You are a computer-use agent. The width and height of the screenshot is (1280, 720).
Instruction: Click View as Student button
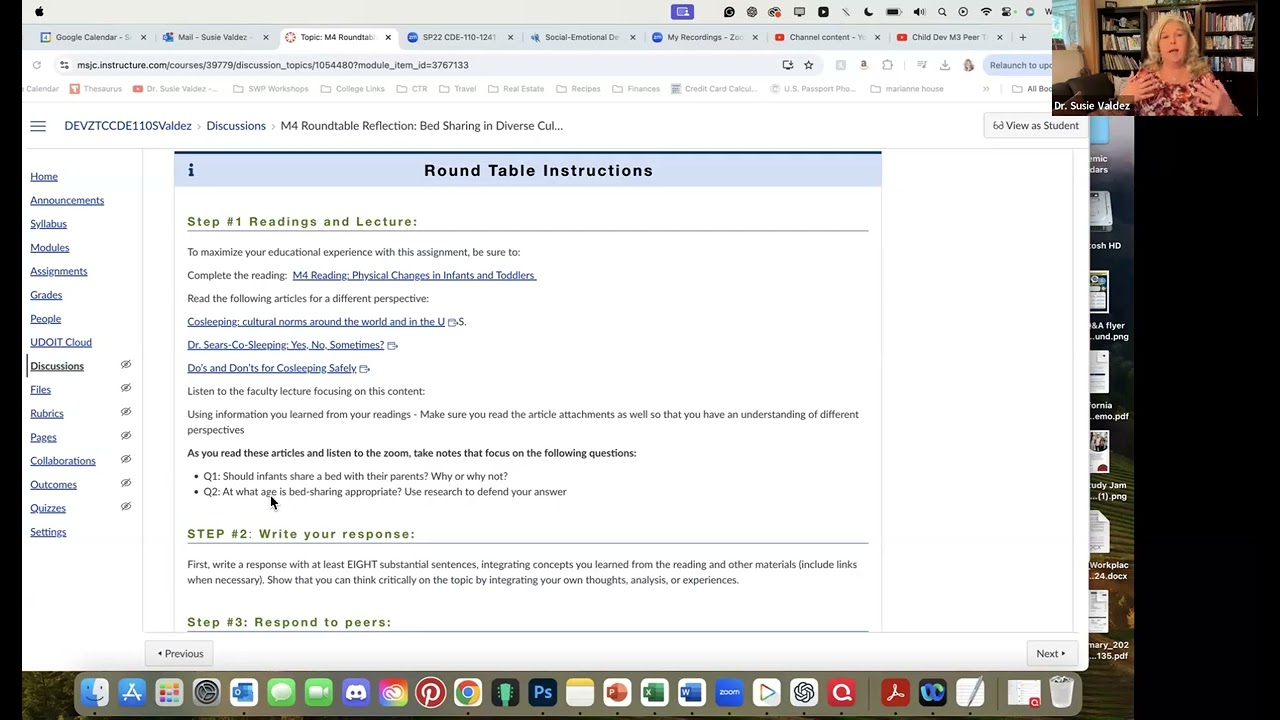(x=1035, y=126)
